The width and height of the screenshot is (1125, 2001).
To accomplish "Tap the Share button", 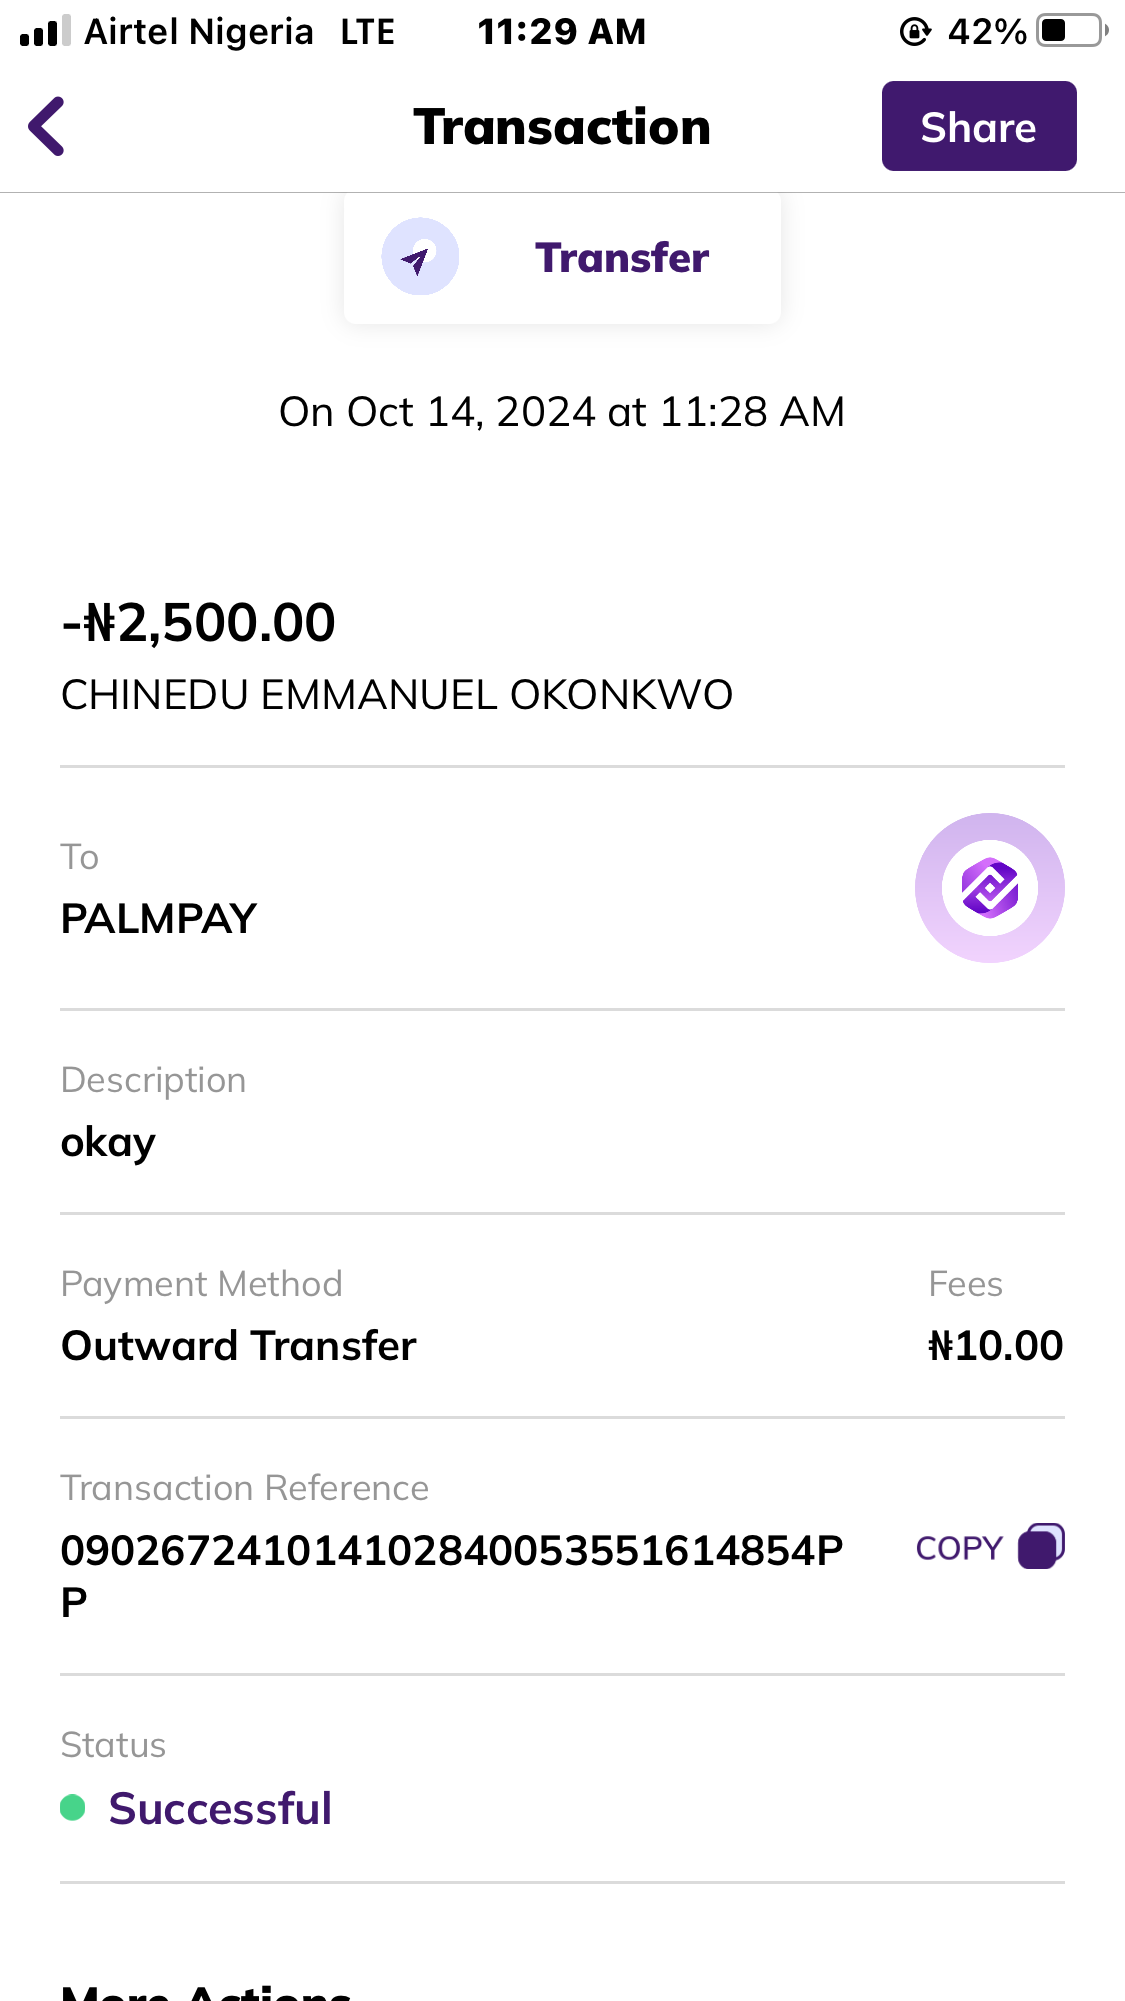I will [x=978, y=127].
